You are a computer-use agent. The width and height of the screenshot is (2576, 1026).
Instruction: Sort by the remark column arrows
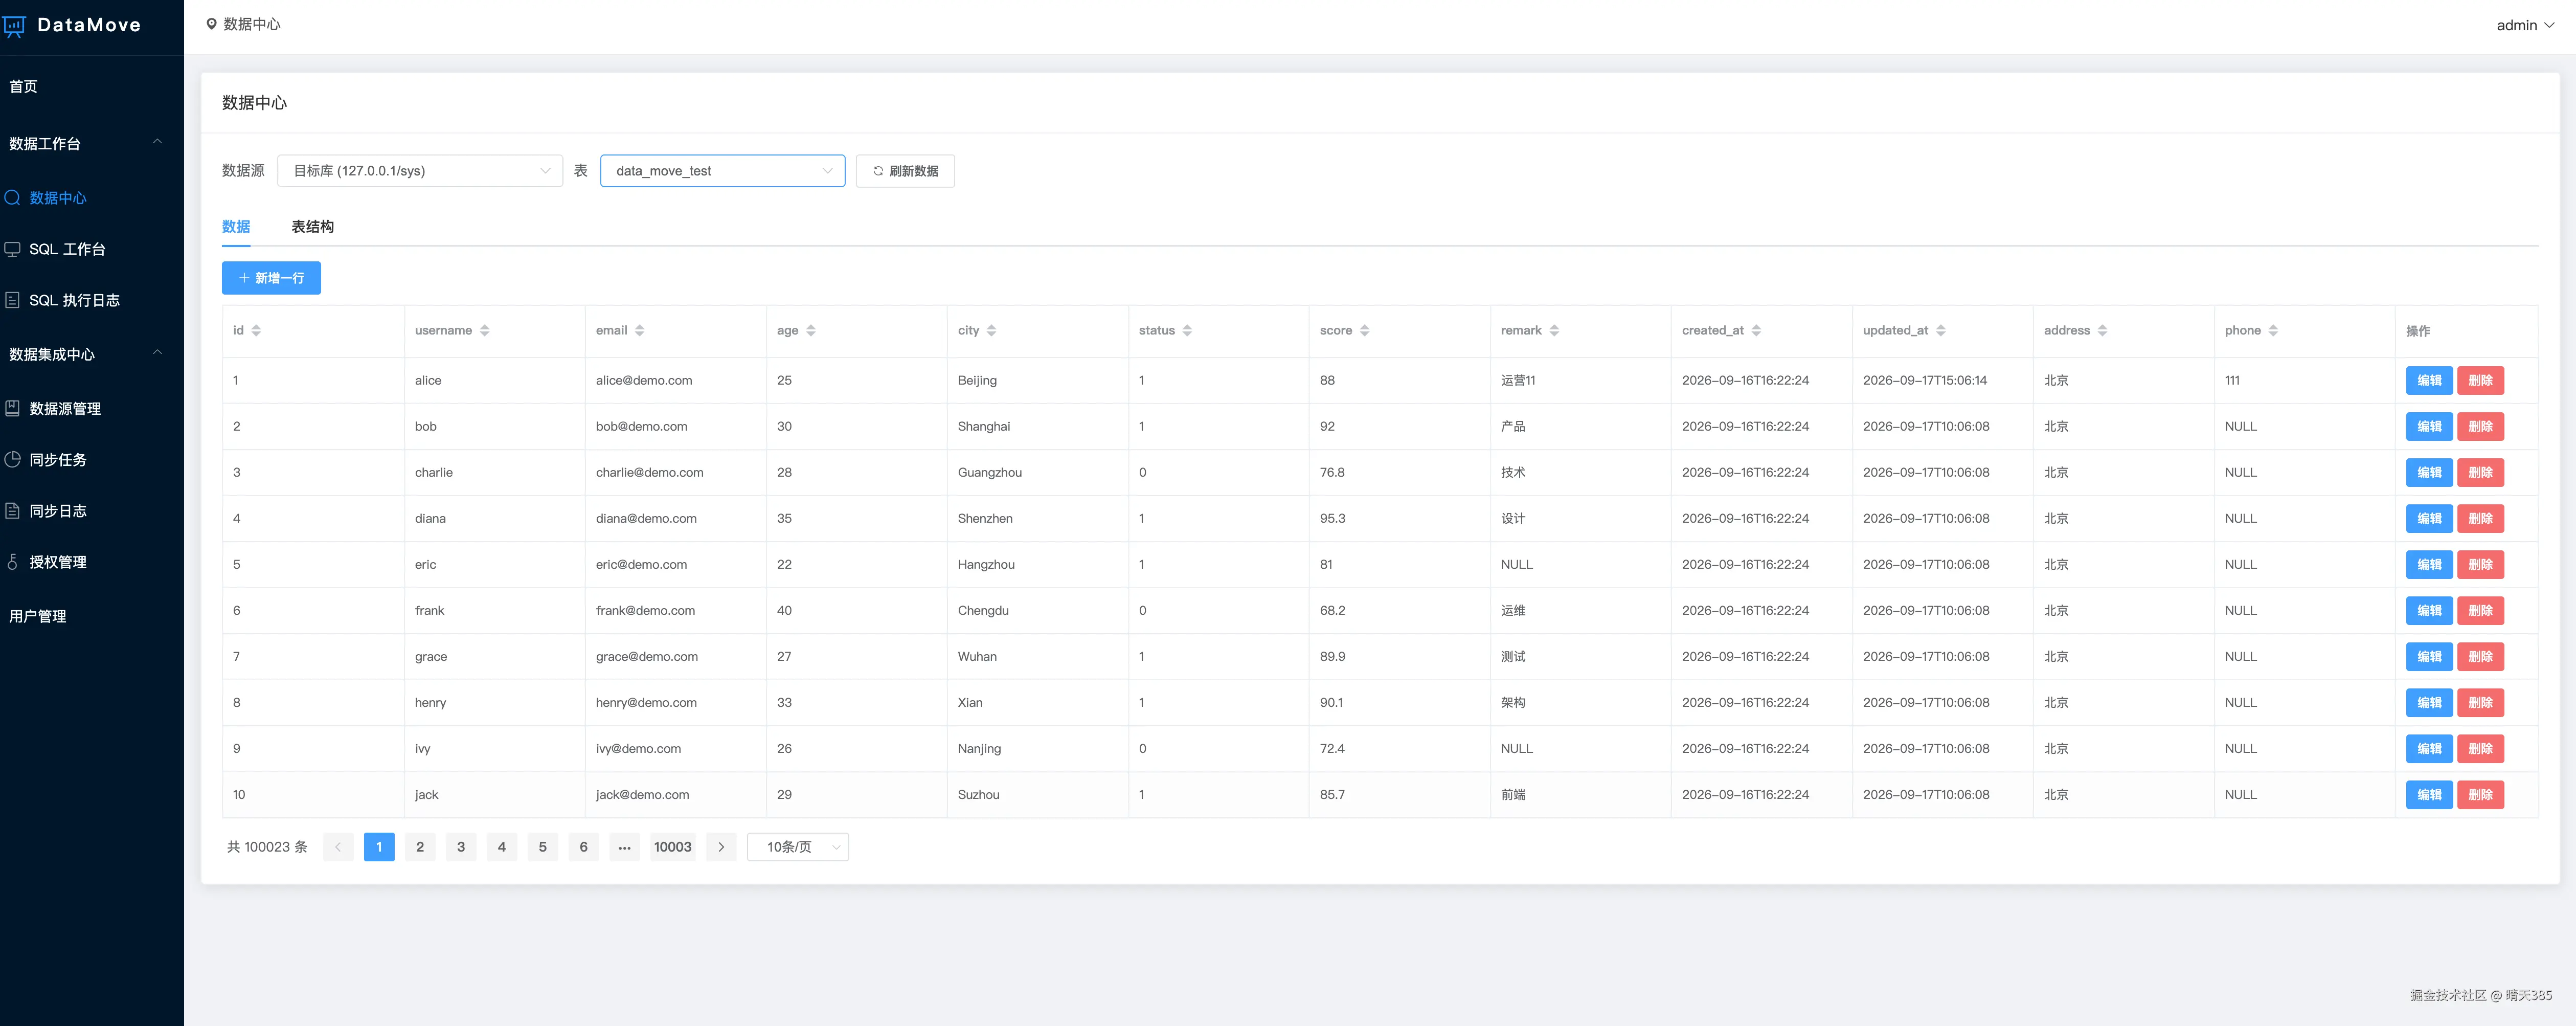1555,331
